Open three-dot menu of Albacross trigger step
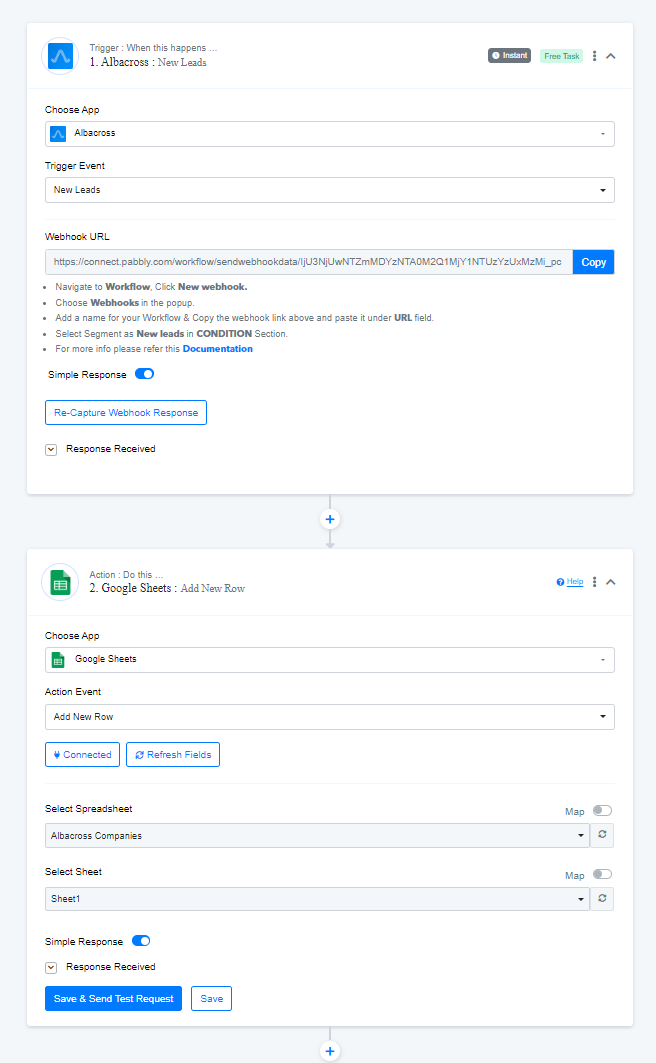This screenshot has width=656, height=1063. pos(594,56)
